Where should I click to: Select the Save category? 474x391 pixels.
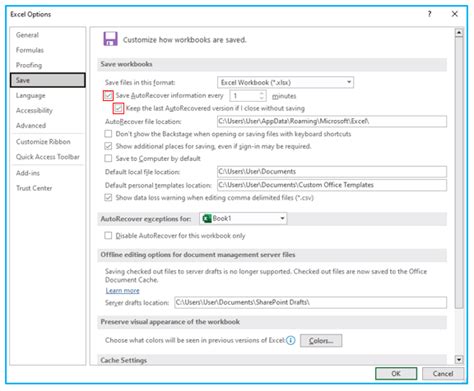click(48, 80)
